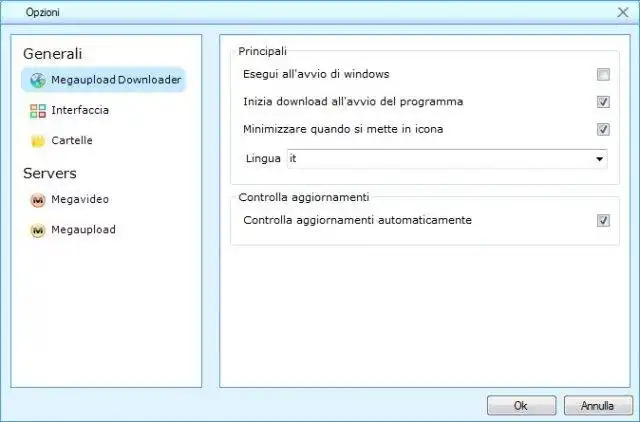Click the Megavideo orange M icon

point(38,200)
